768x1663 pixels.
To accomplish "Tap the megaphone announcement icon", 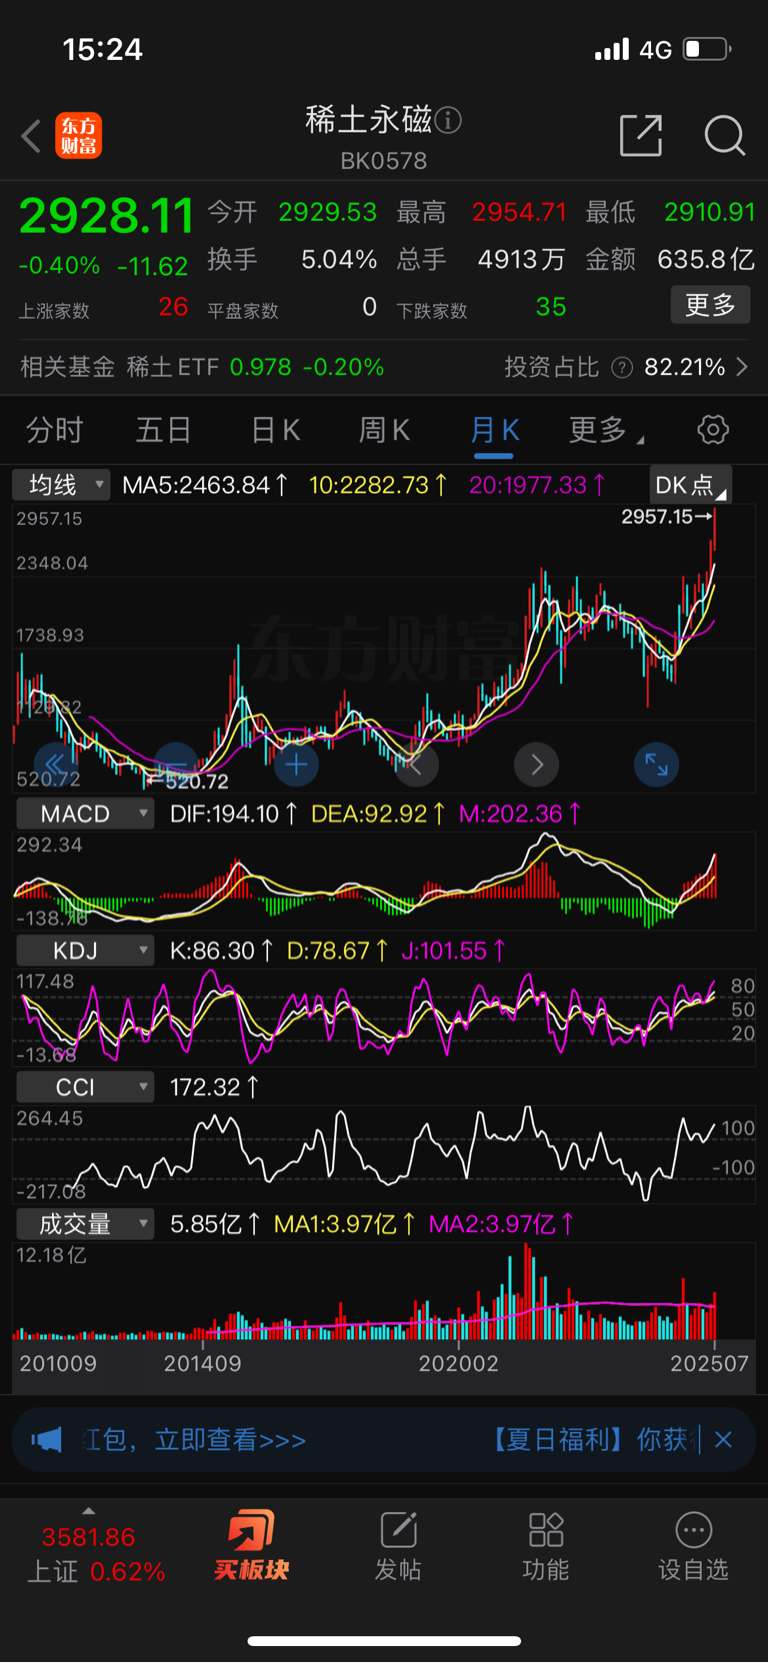I will pos(46,1440).
